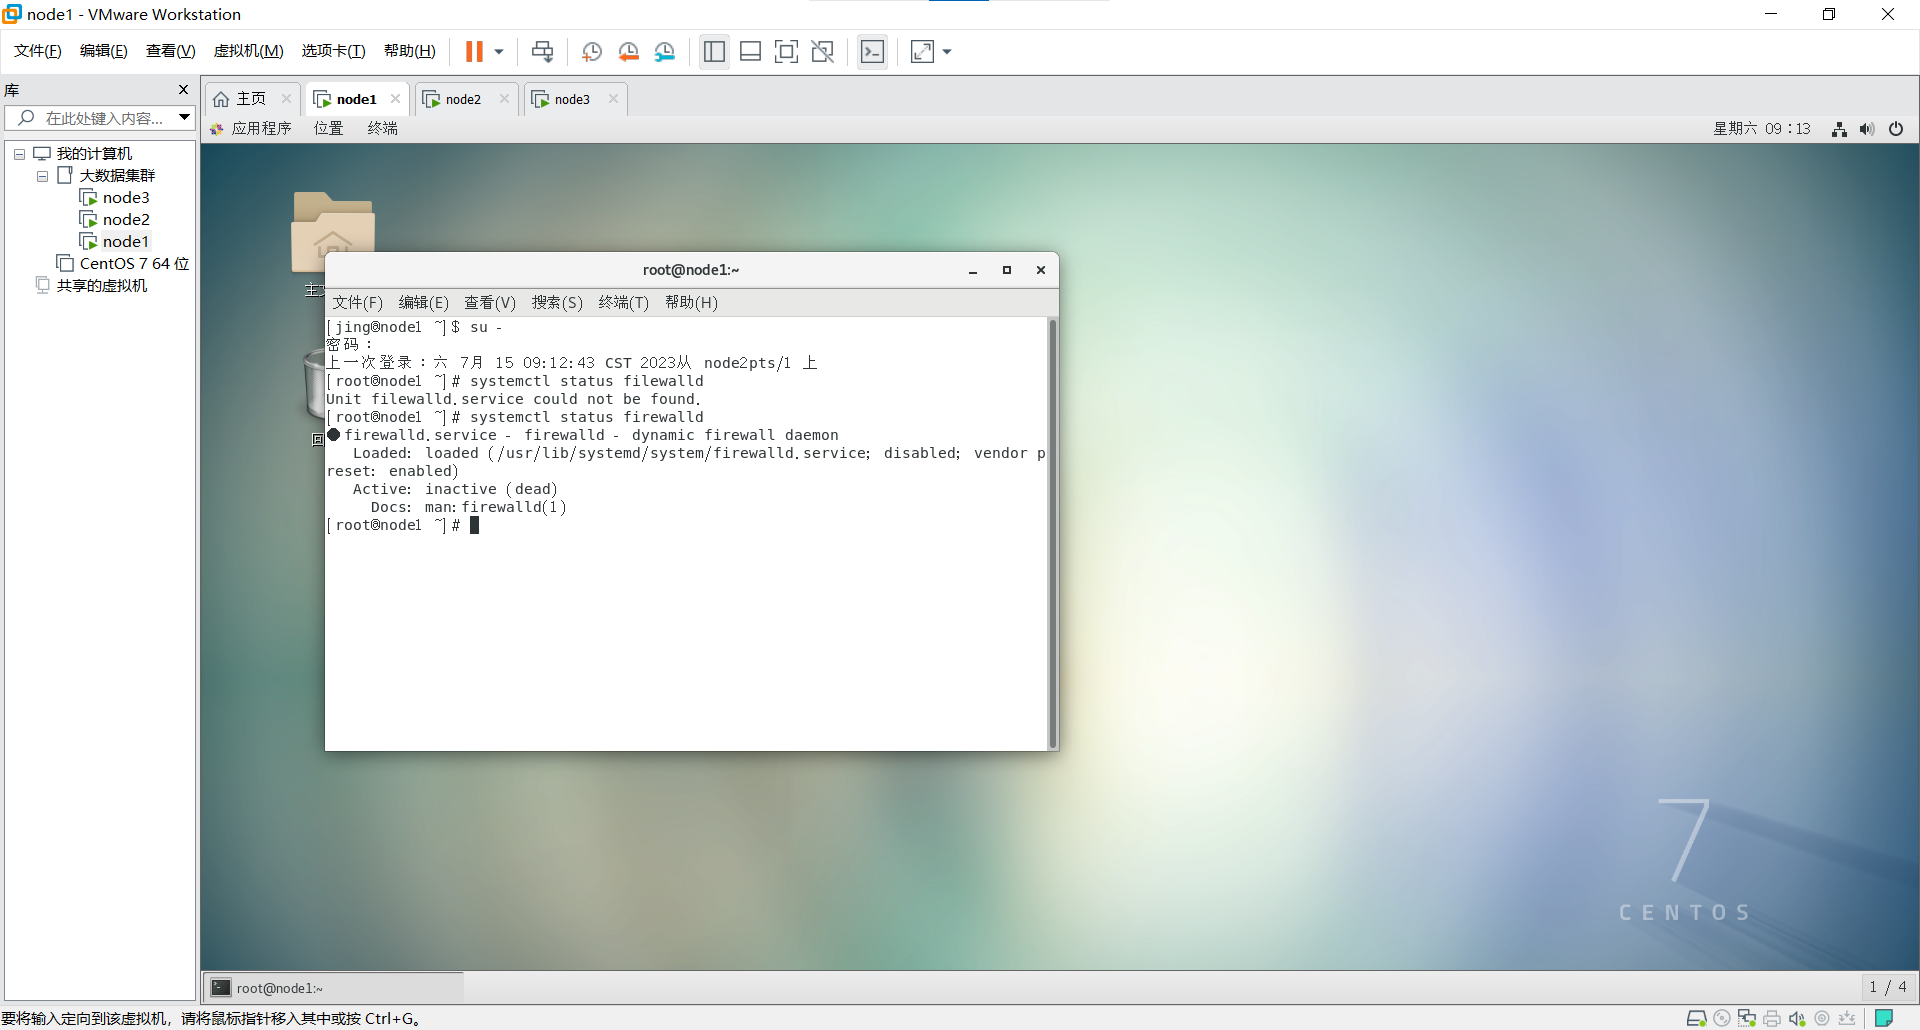Close the node3 tab
The image size is (1920, 1030).
(613, 98)
